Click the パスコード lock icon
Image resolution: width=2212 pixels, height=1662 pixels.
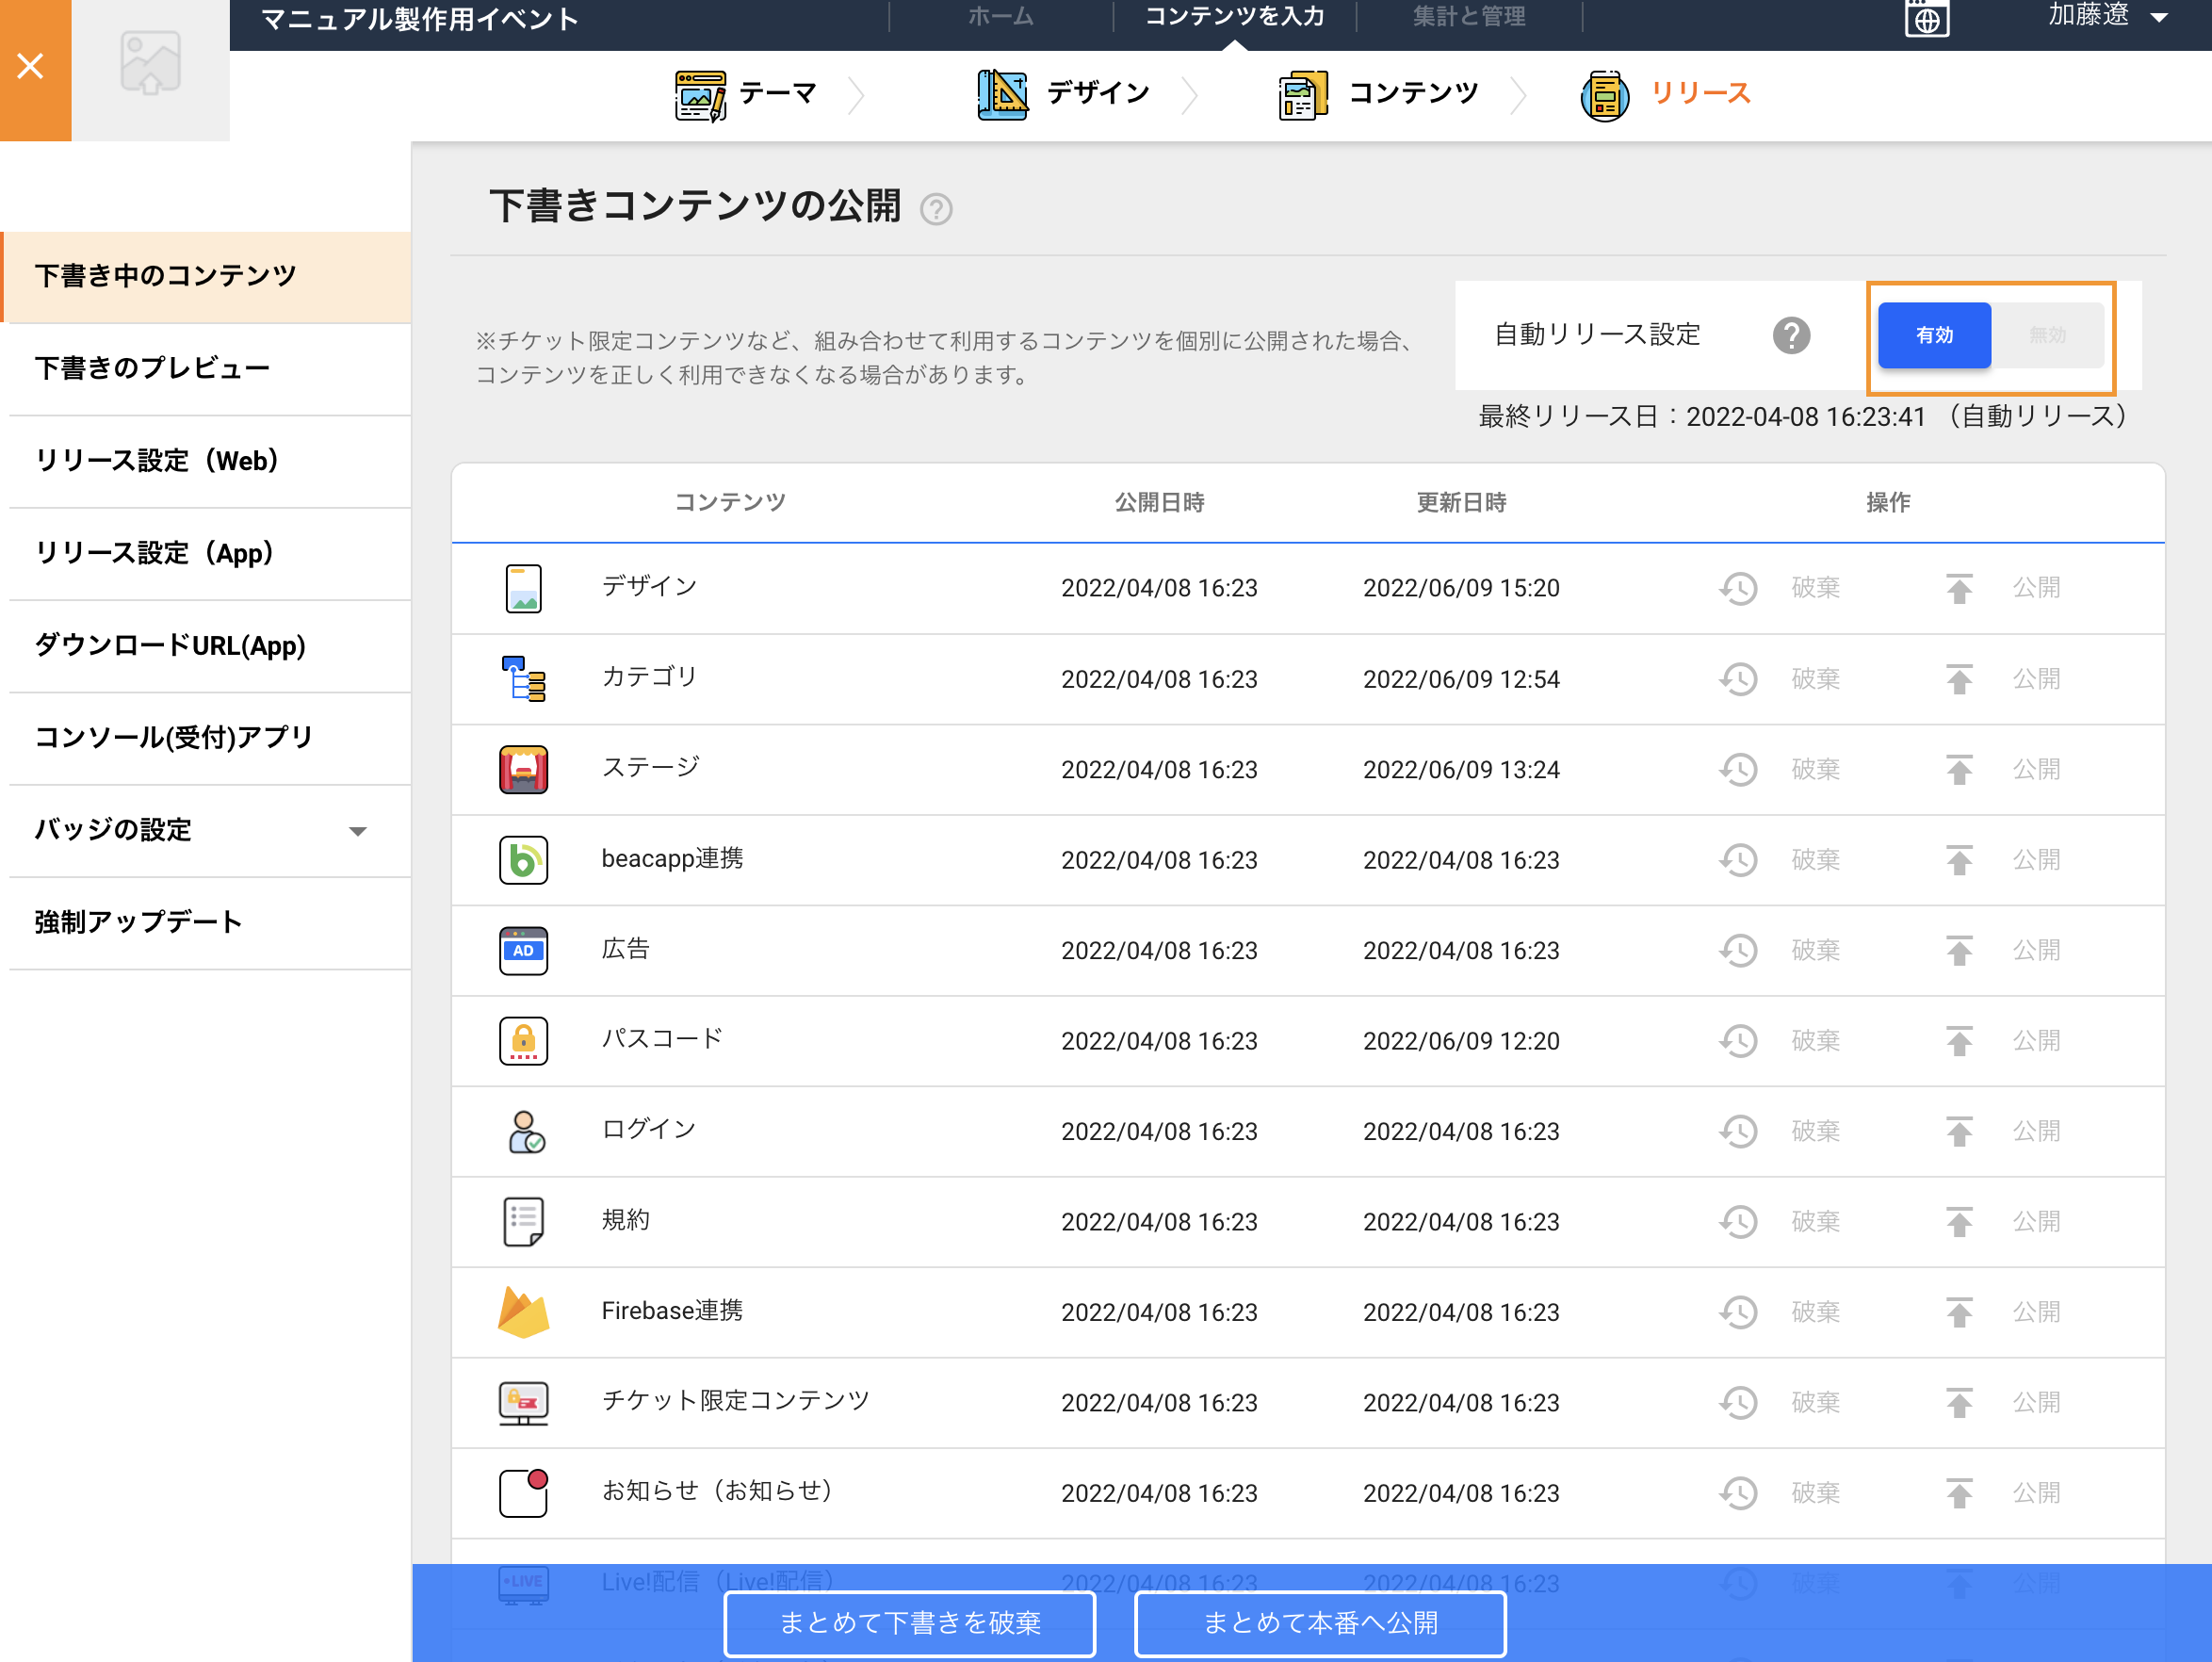coord(523,1041)
